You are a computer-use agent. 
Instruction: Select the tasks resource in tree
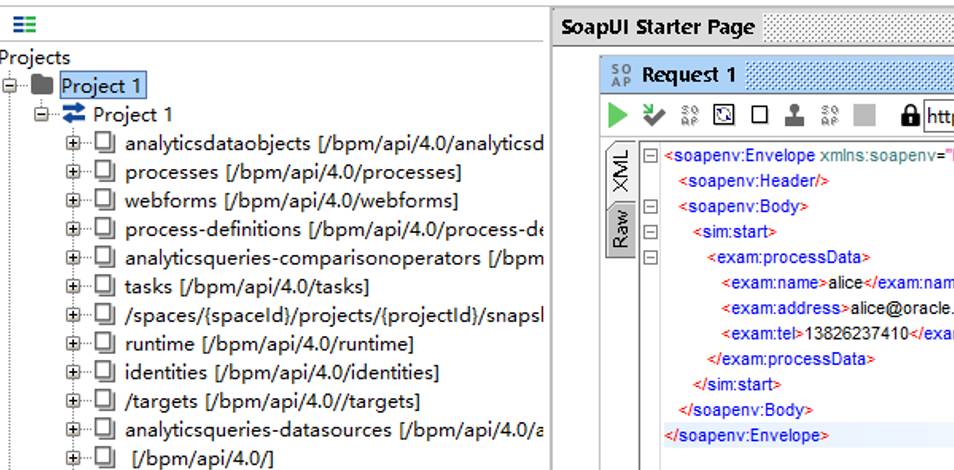coord(246,288)
